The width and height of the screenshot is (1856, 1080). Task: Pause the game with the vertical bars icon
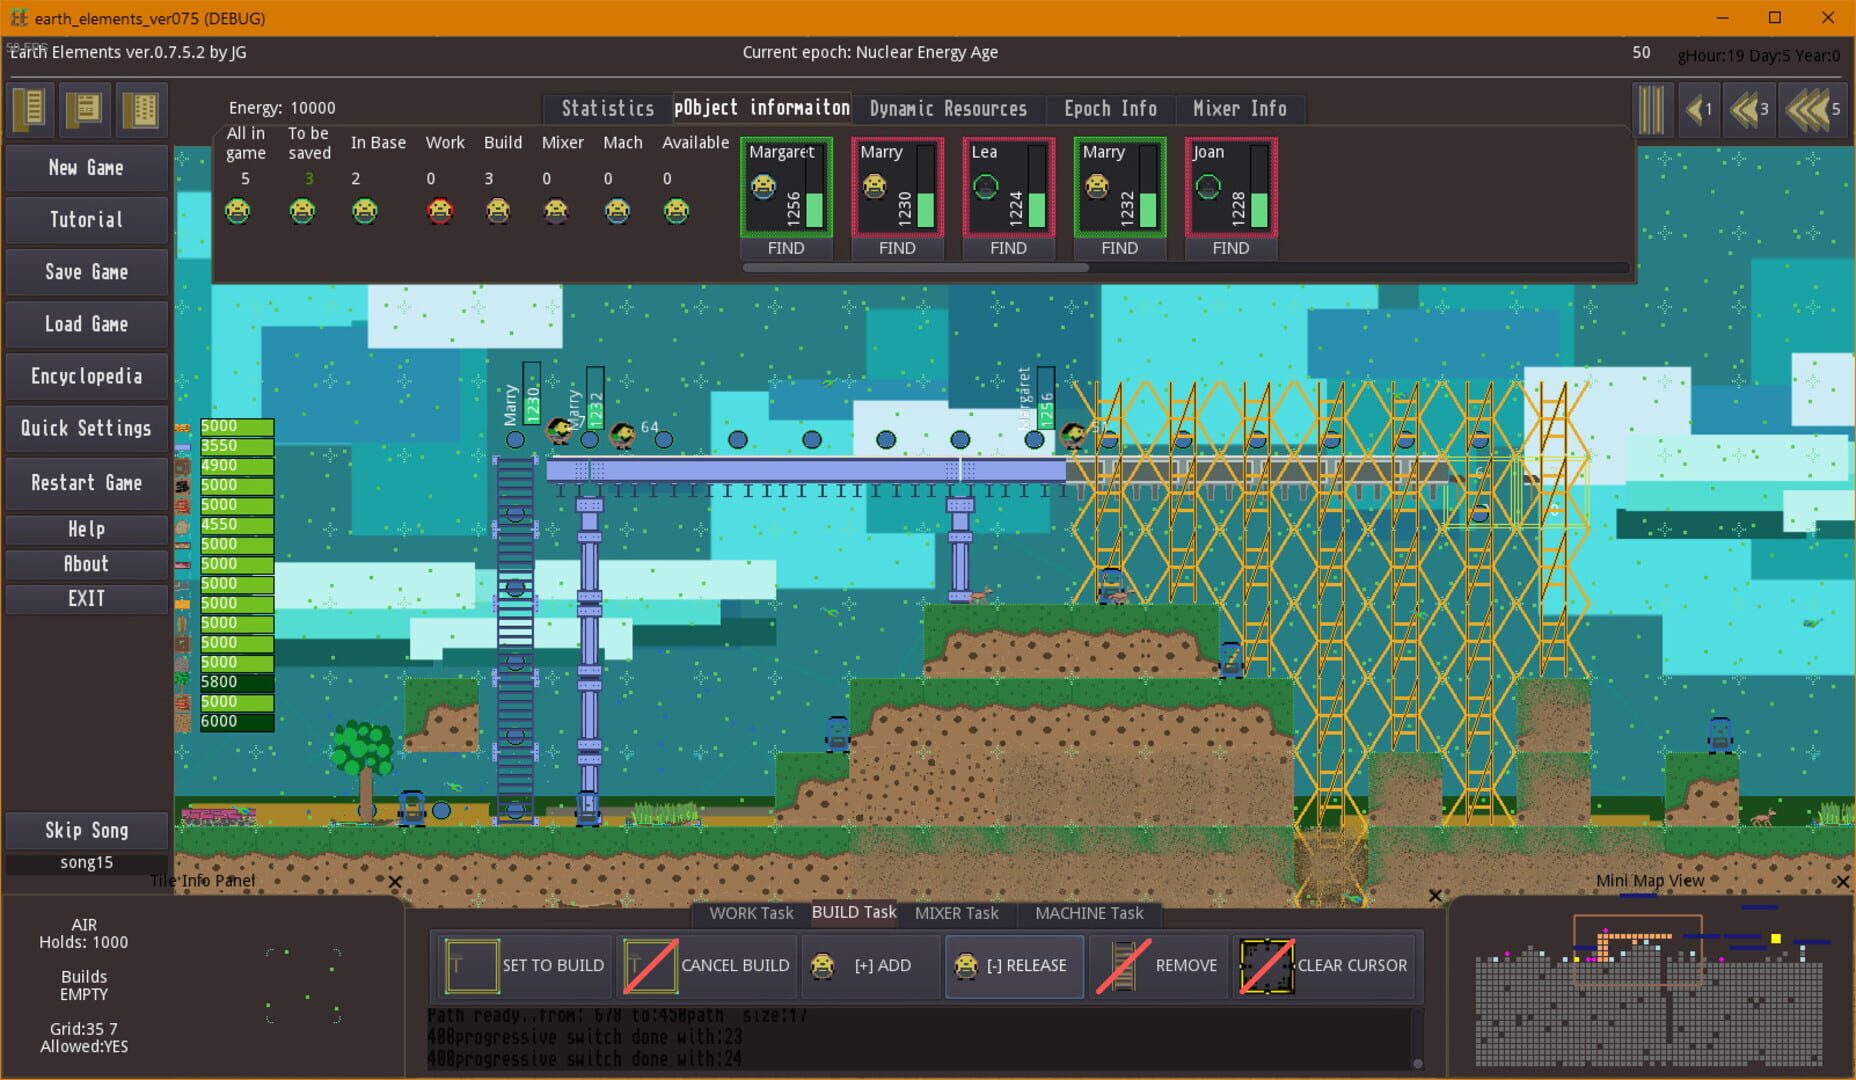pyautogui.click(x=1652, y=109)
